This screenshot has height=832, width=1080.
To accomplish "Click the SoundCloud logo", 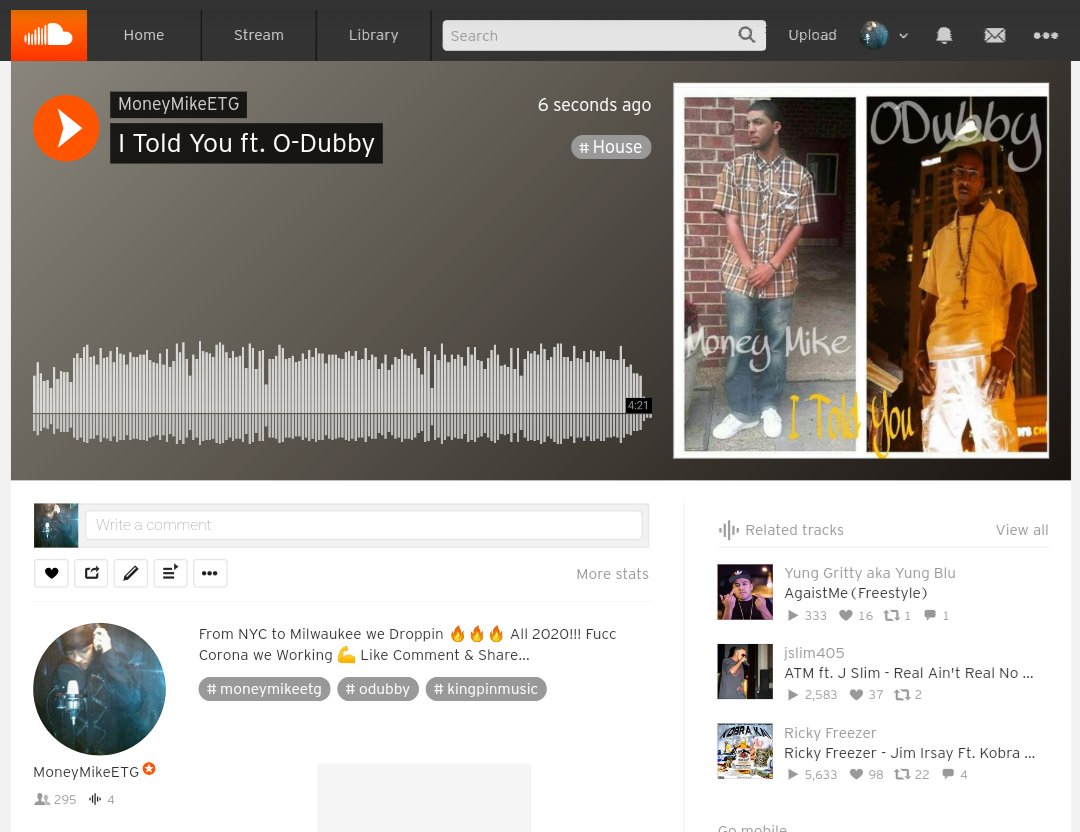I will pyautogui.click(x=49, y=35).
